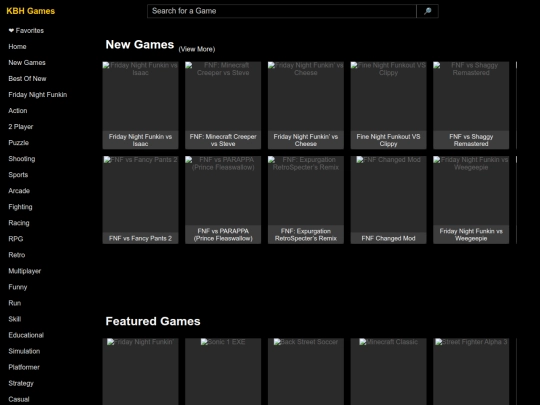Open the KBH Games logo link
This screenshot has height=405, width=540.
[x=31, y=11]
